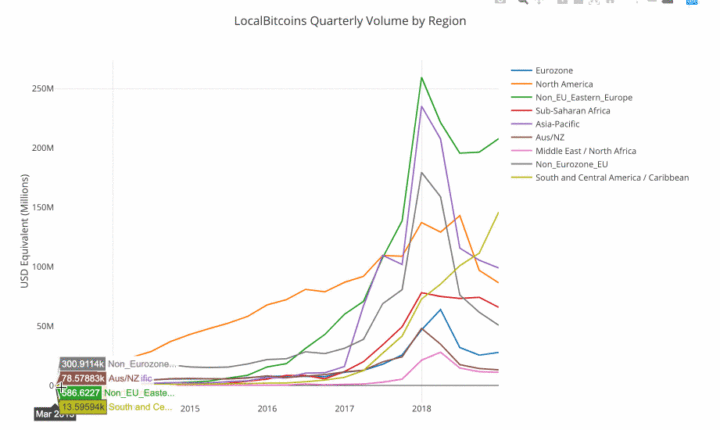
Task: Click the USD Equivalent (Millions) axis title
Action: point(24,231)
